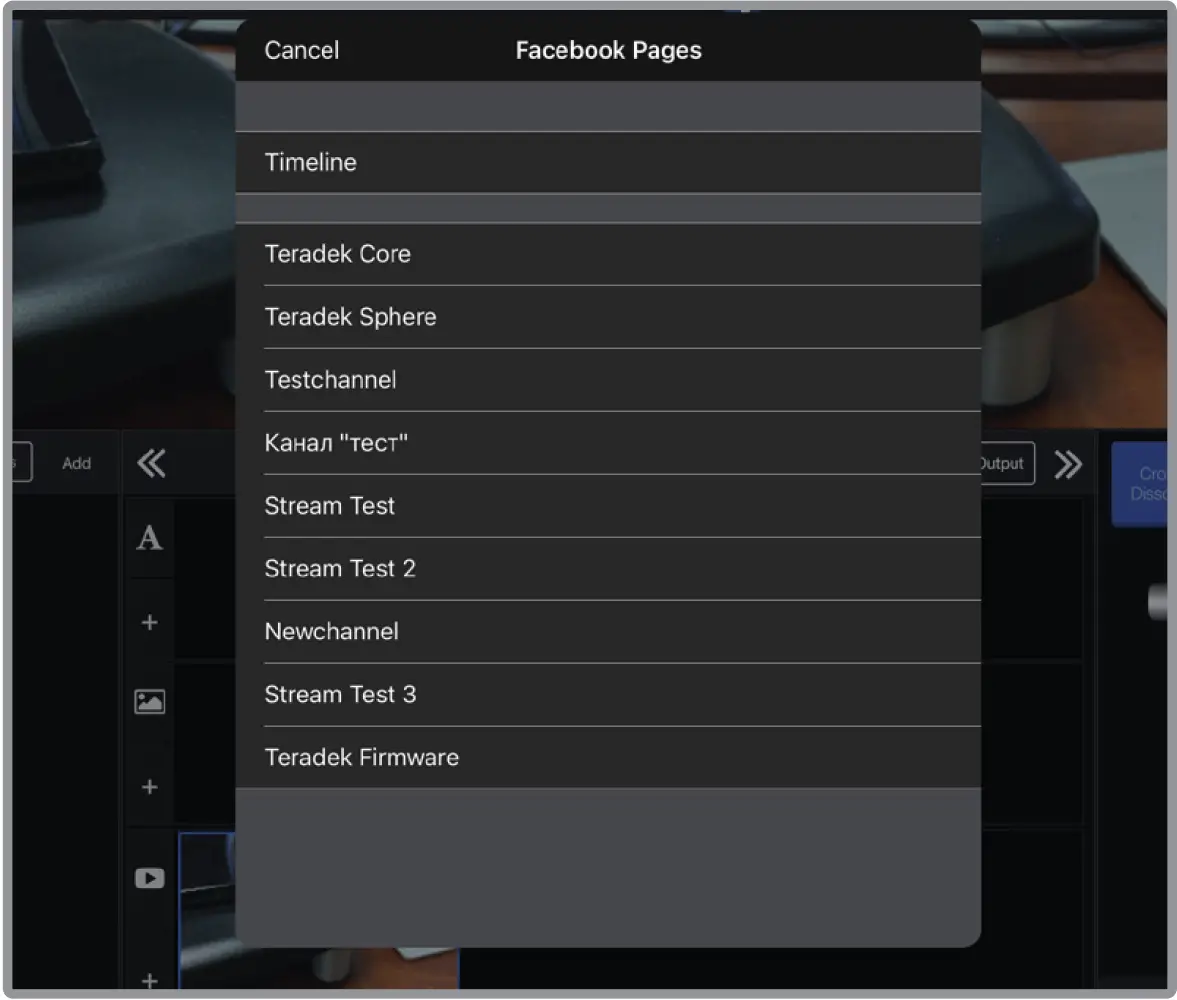1177x1000 pixels.
Task: Add item with plus below image icon
Action: point(149,787)
